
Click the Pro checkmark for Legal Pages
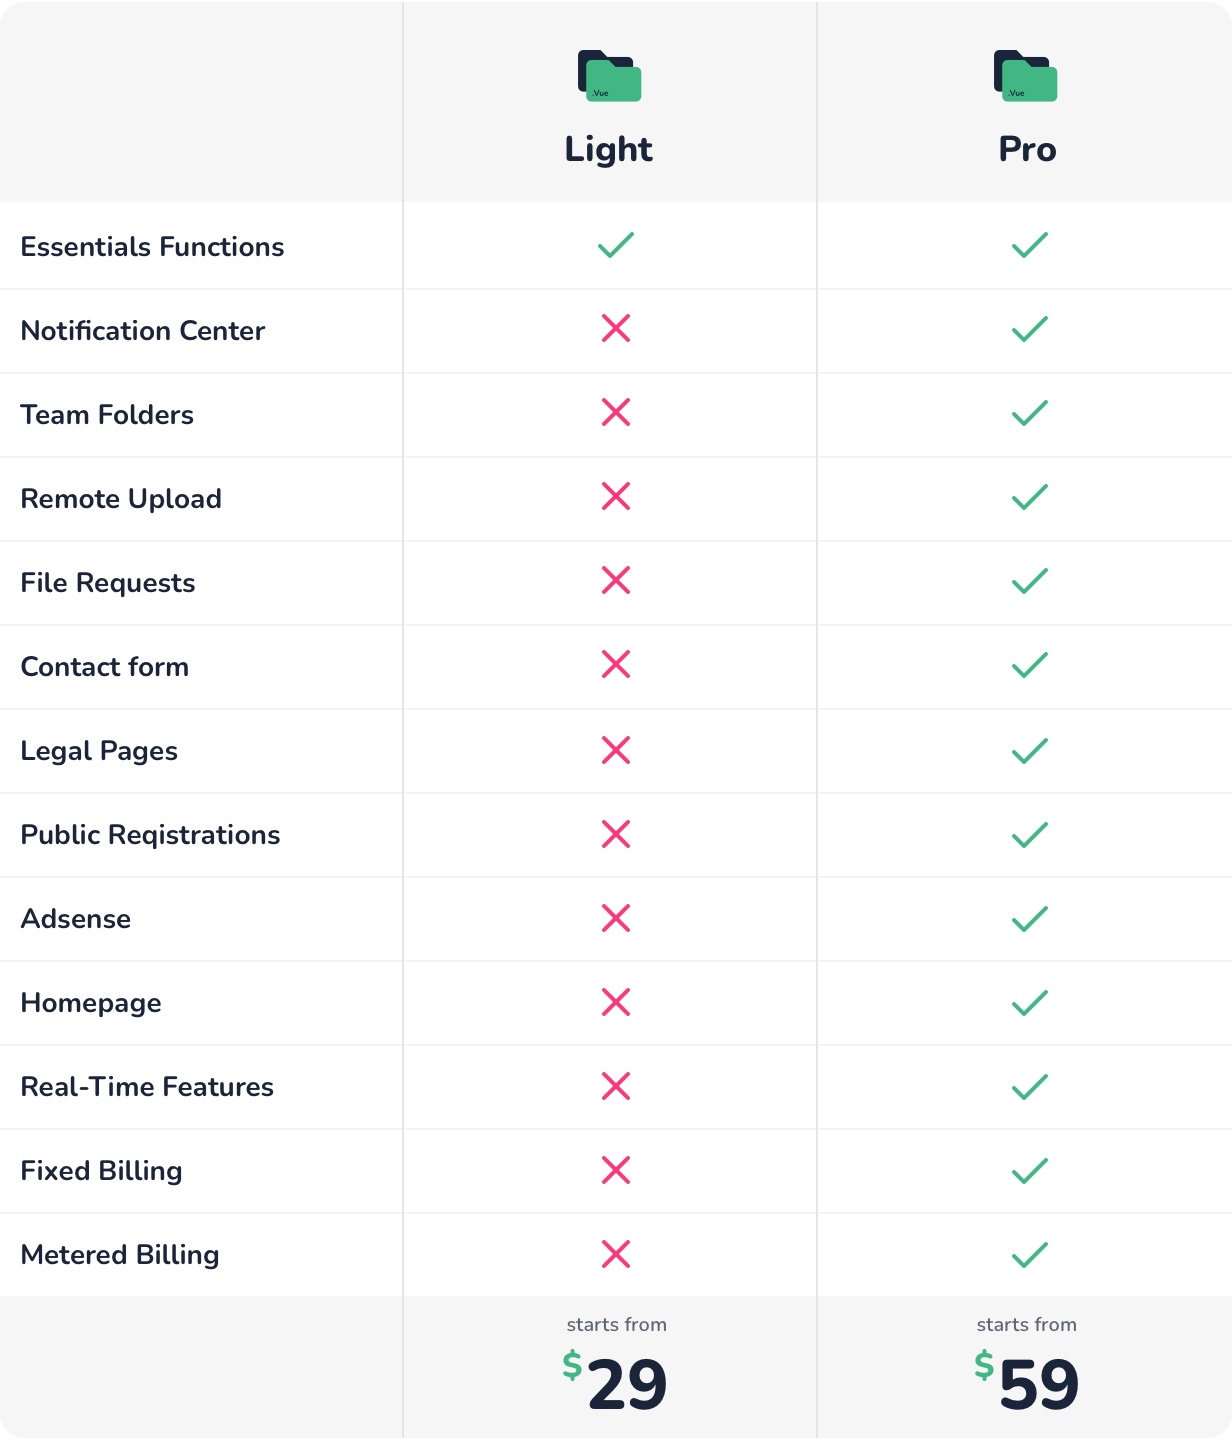[x=1030, y=751]
